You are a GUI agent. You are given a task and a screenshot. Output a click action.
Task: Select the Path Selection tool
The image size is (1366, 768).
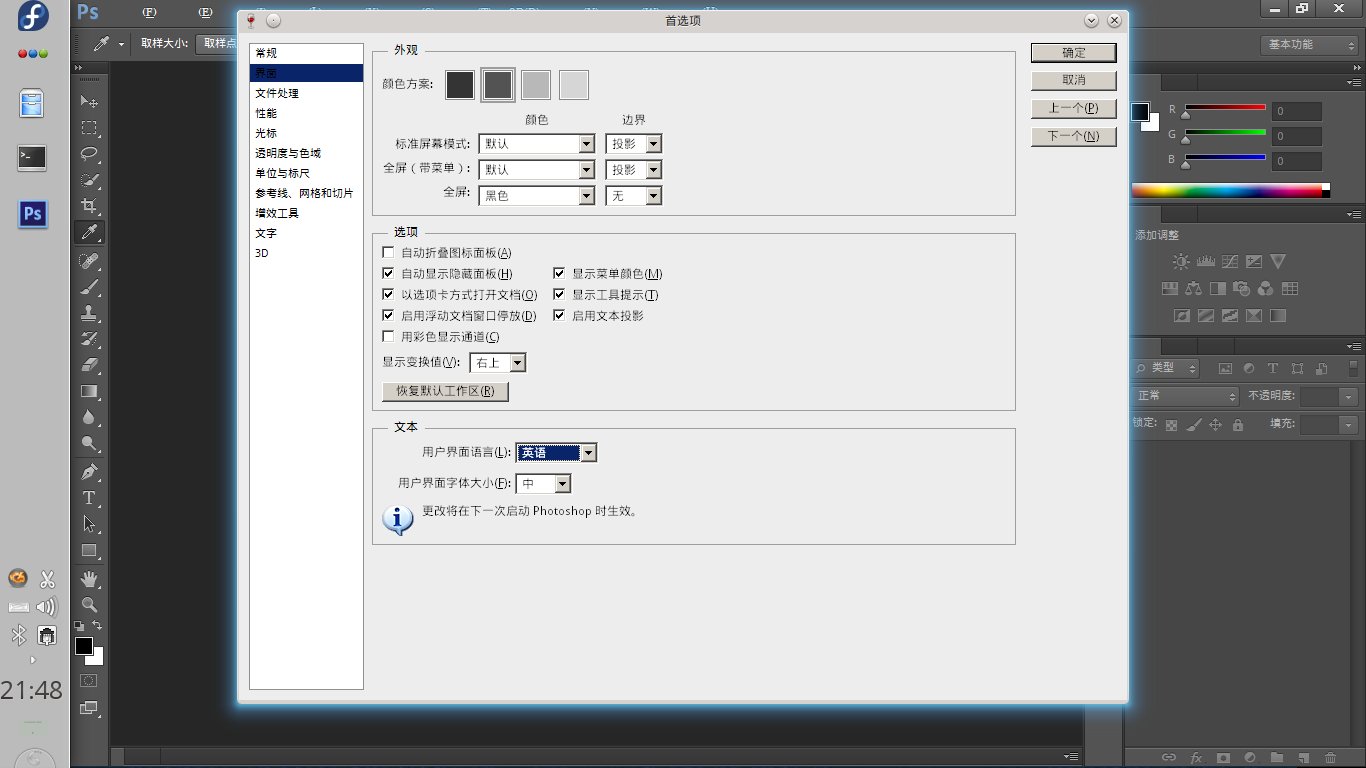tap(89, 523)
